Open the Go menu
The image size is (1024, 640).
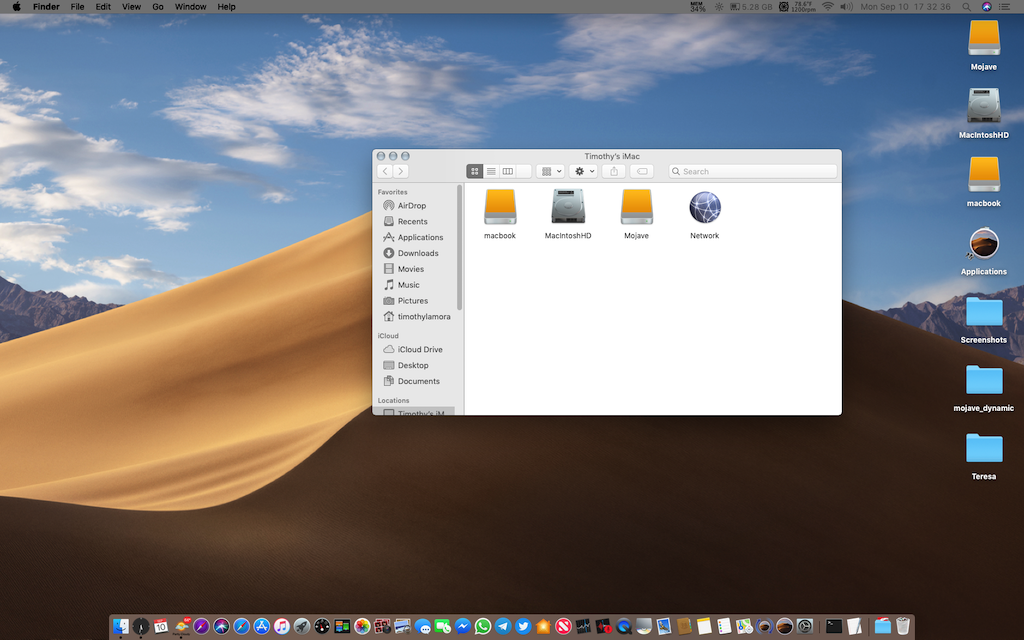tap(157, 7)
